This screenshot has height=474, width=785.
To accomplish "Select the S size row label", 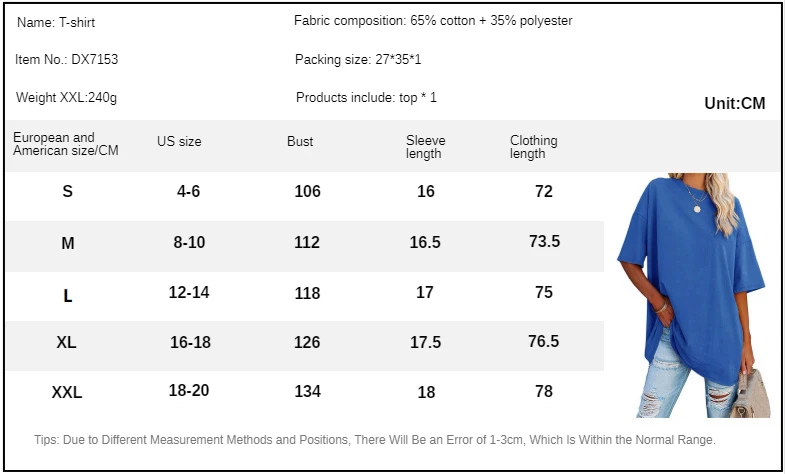I will click(68, 191).
